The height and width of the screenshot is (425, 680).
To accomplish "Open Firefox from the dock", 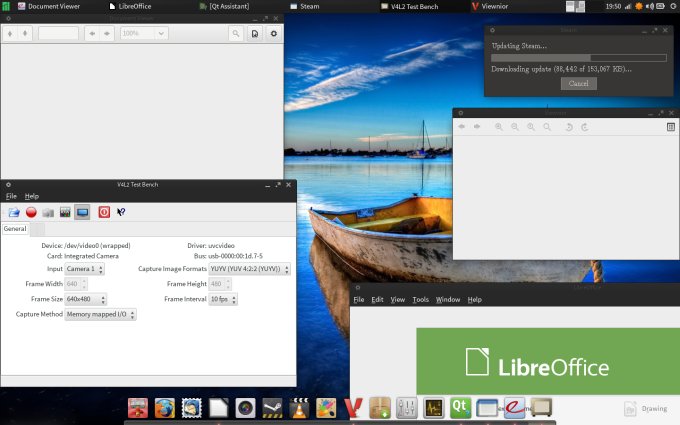I will tap(165, 408).
